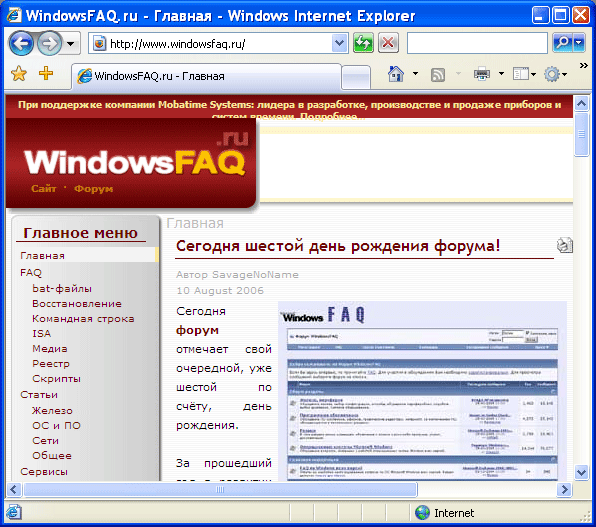Click the horizontal scrollbar thumb
Viewport: 596px width, 527px height.
[x=220, y=489]
